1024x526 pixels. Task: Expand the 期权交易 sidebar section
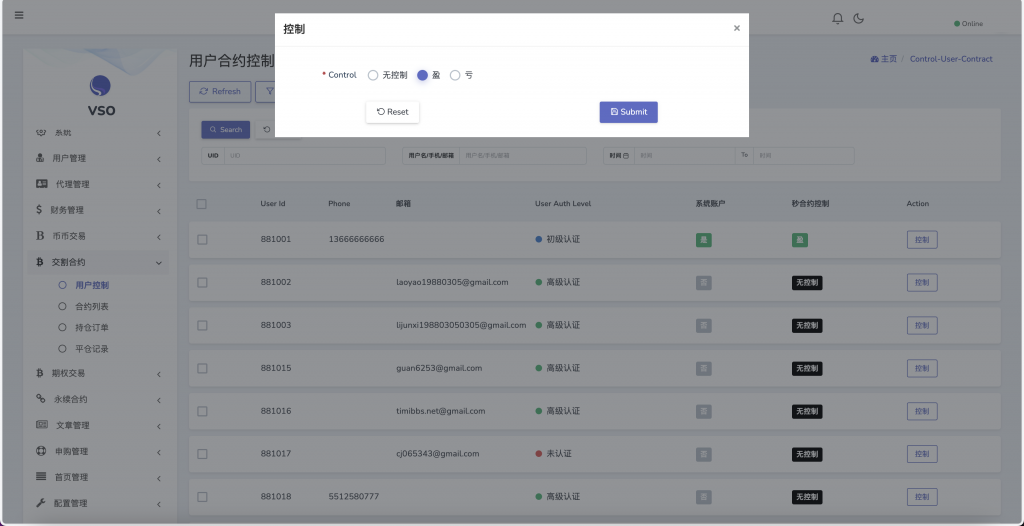pos(95,373)
